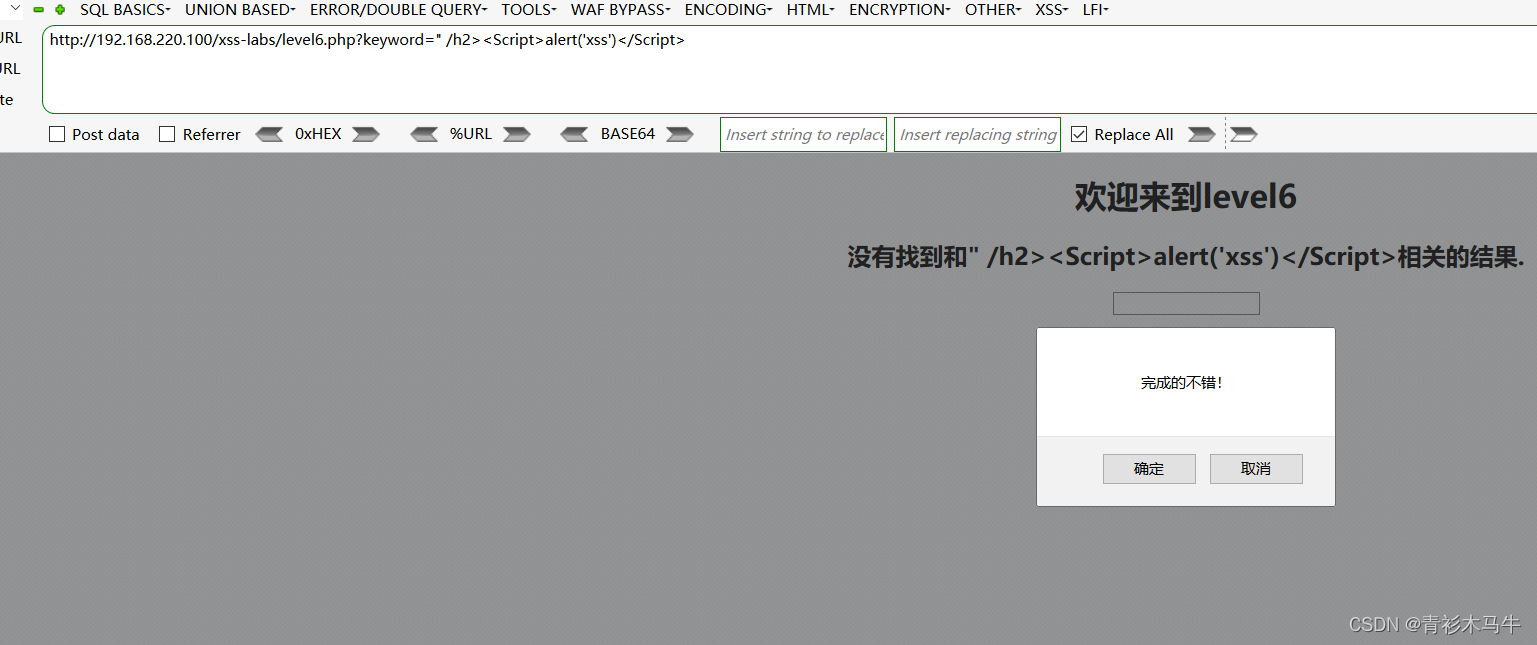
Task: Open the UNION BASED menu
Action: pyautogui.click(x=240, y=10)
